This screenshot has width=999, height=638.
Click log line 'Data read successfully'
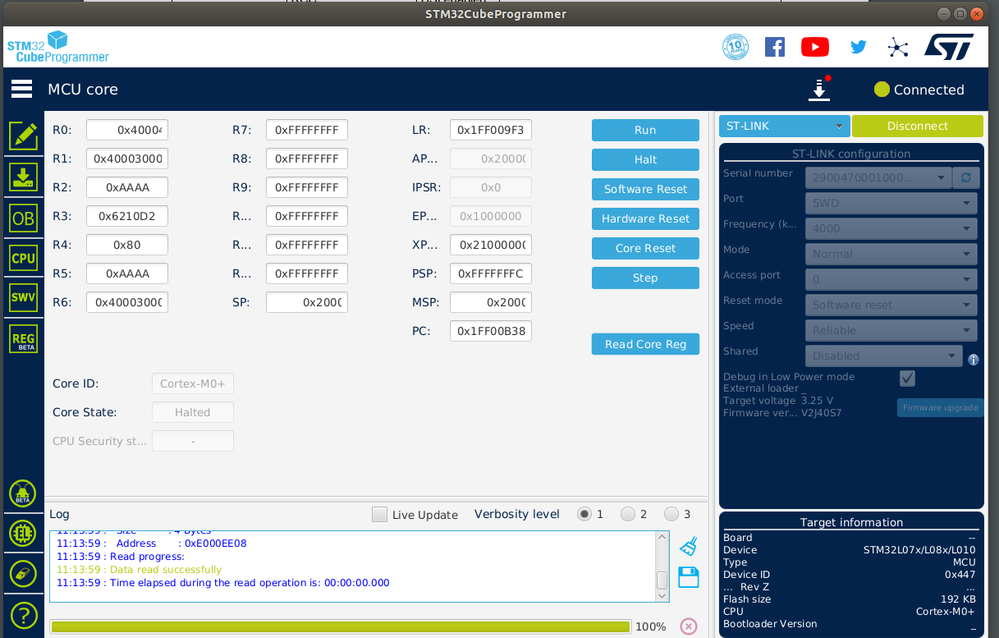click(166, 570)
